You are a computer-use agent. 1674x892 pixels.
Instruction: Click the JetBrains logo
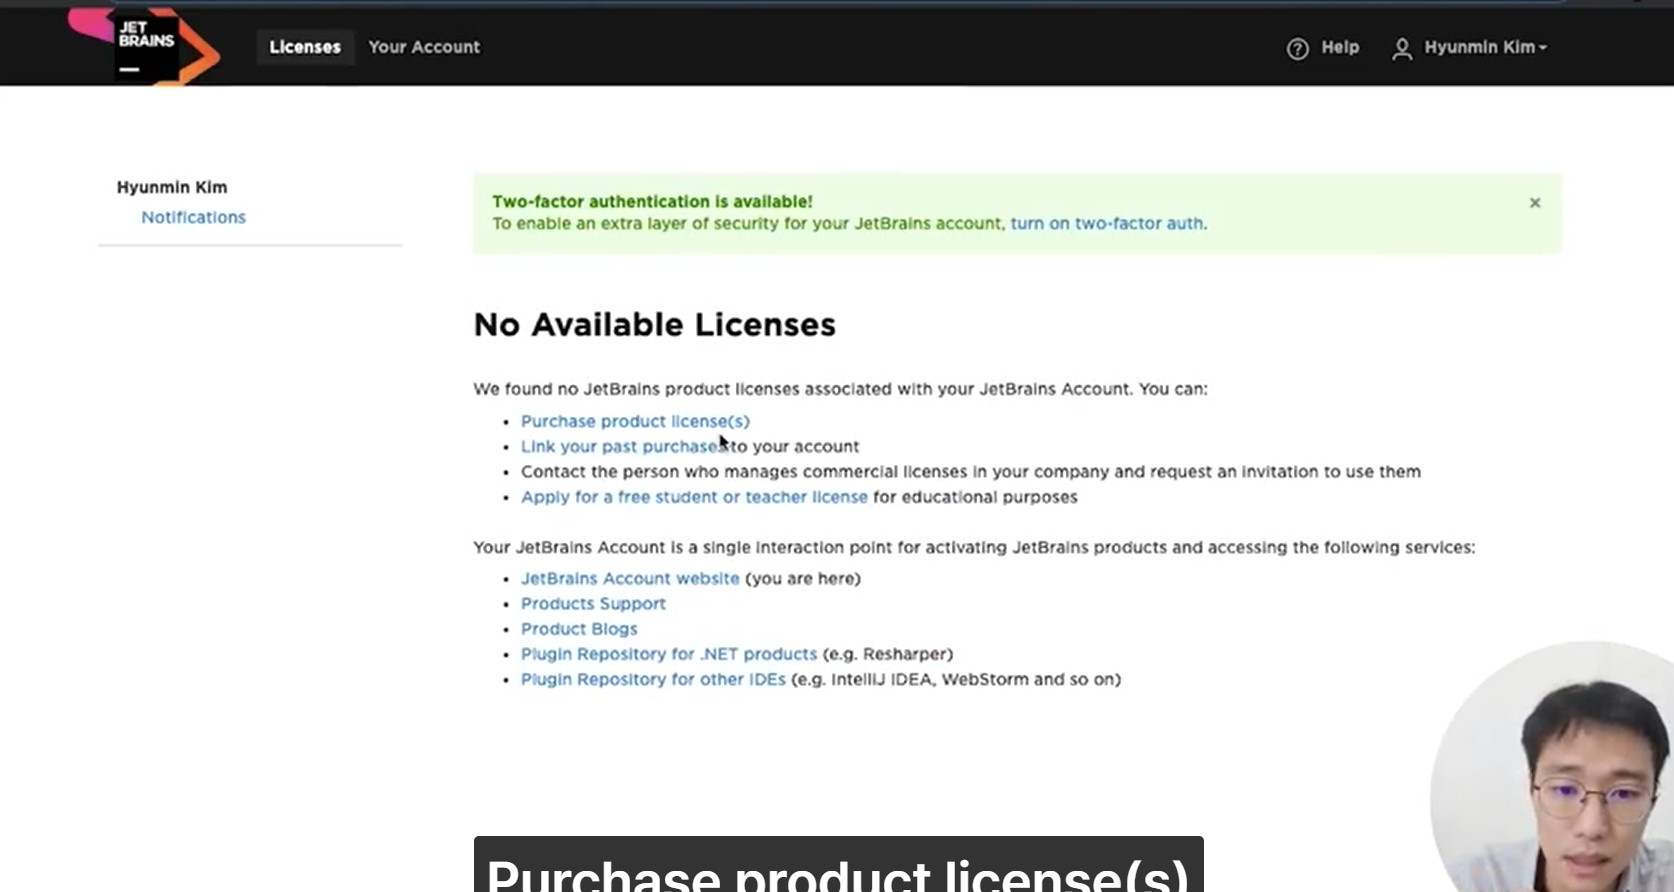point(144,47)
